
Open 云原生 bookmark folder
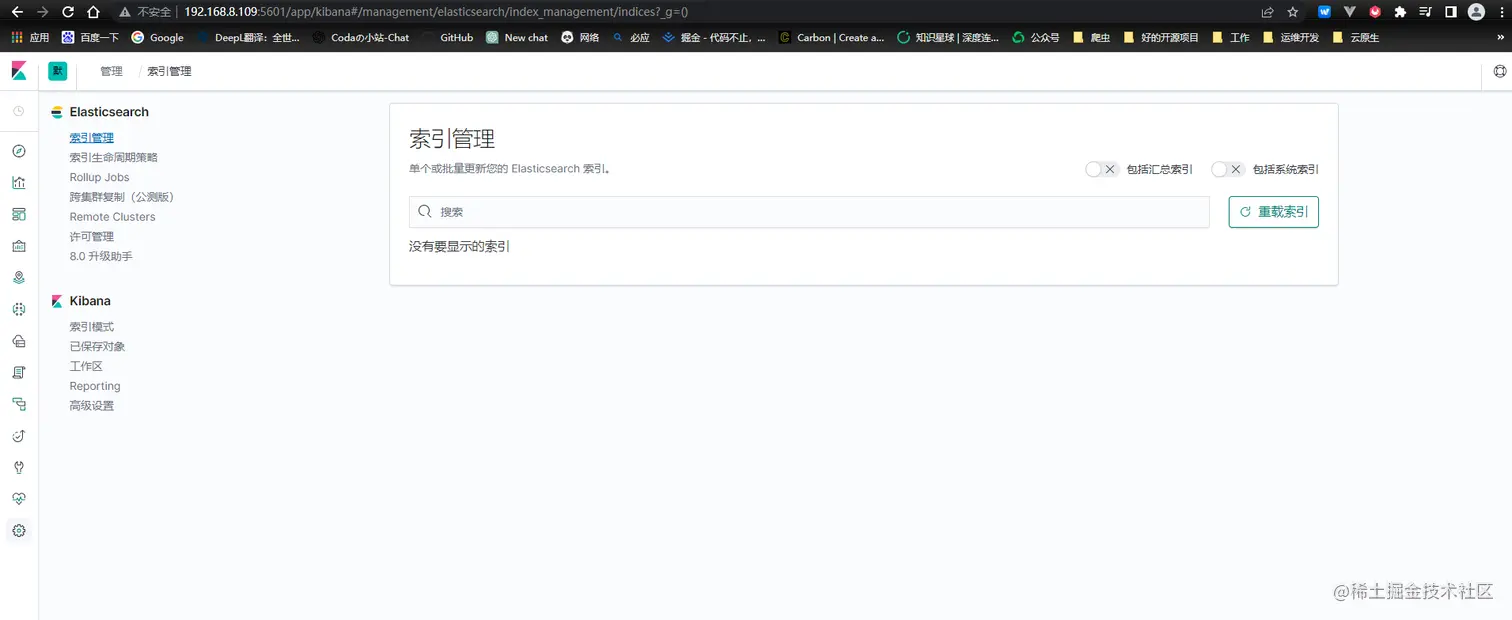point(1355,37)
